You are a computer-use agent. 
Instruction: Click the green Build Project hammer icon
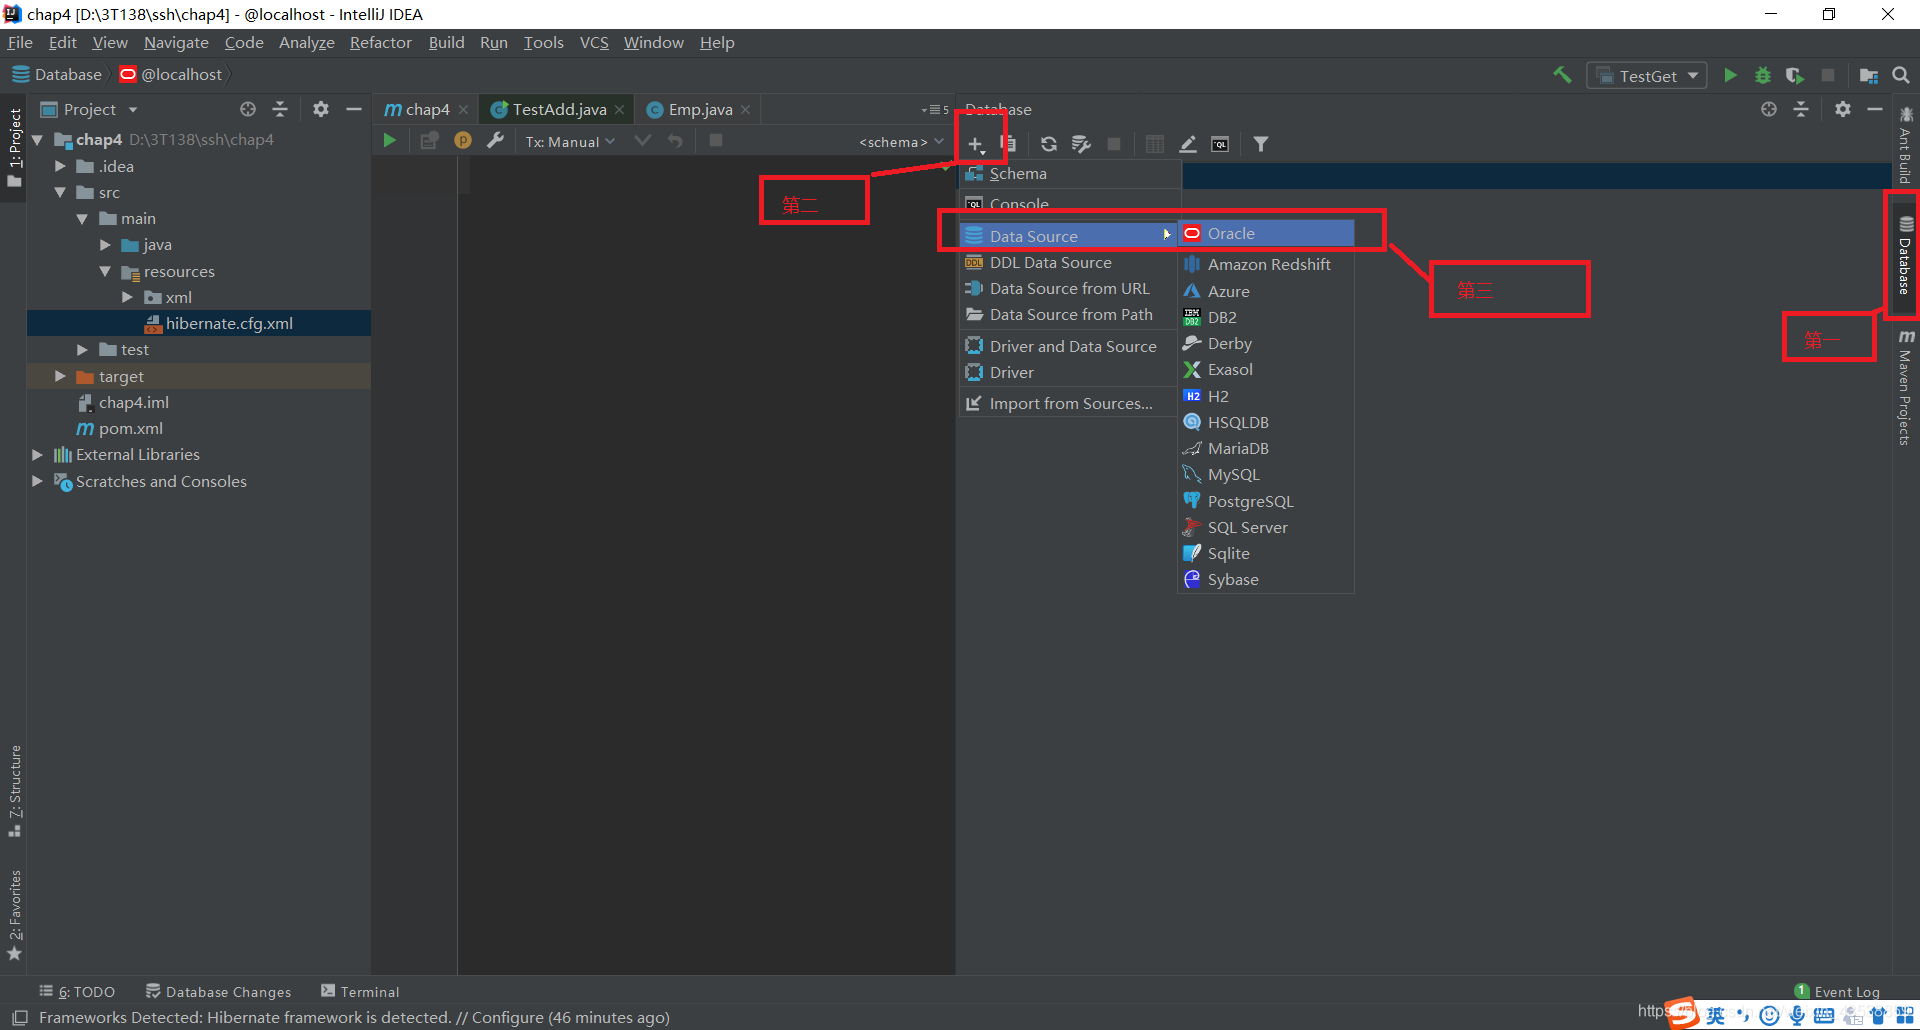coord(1562,75)
